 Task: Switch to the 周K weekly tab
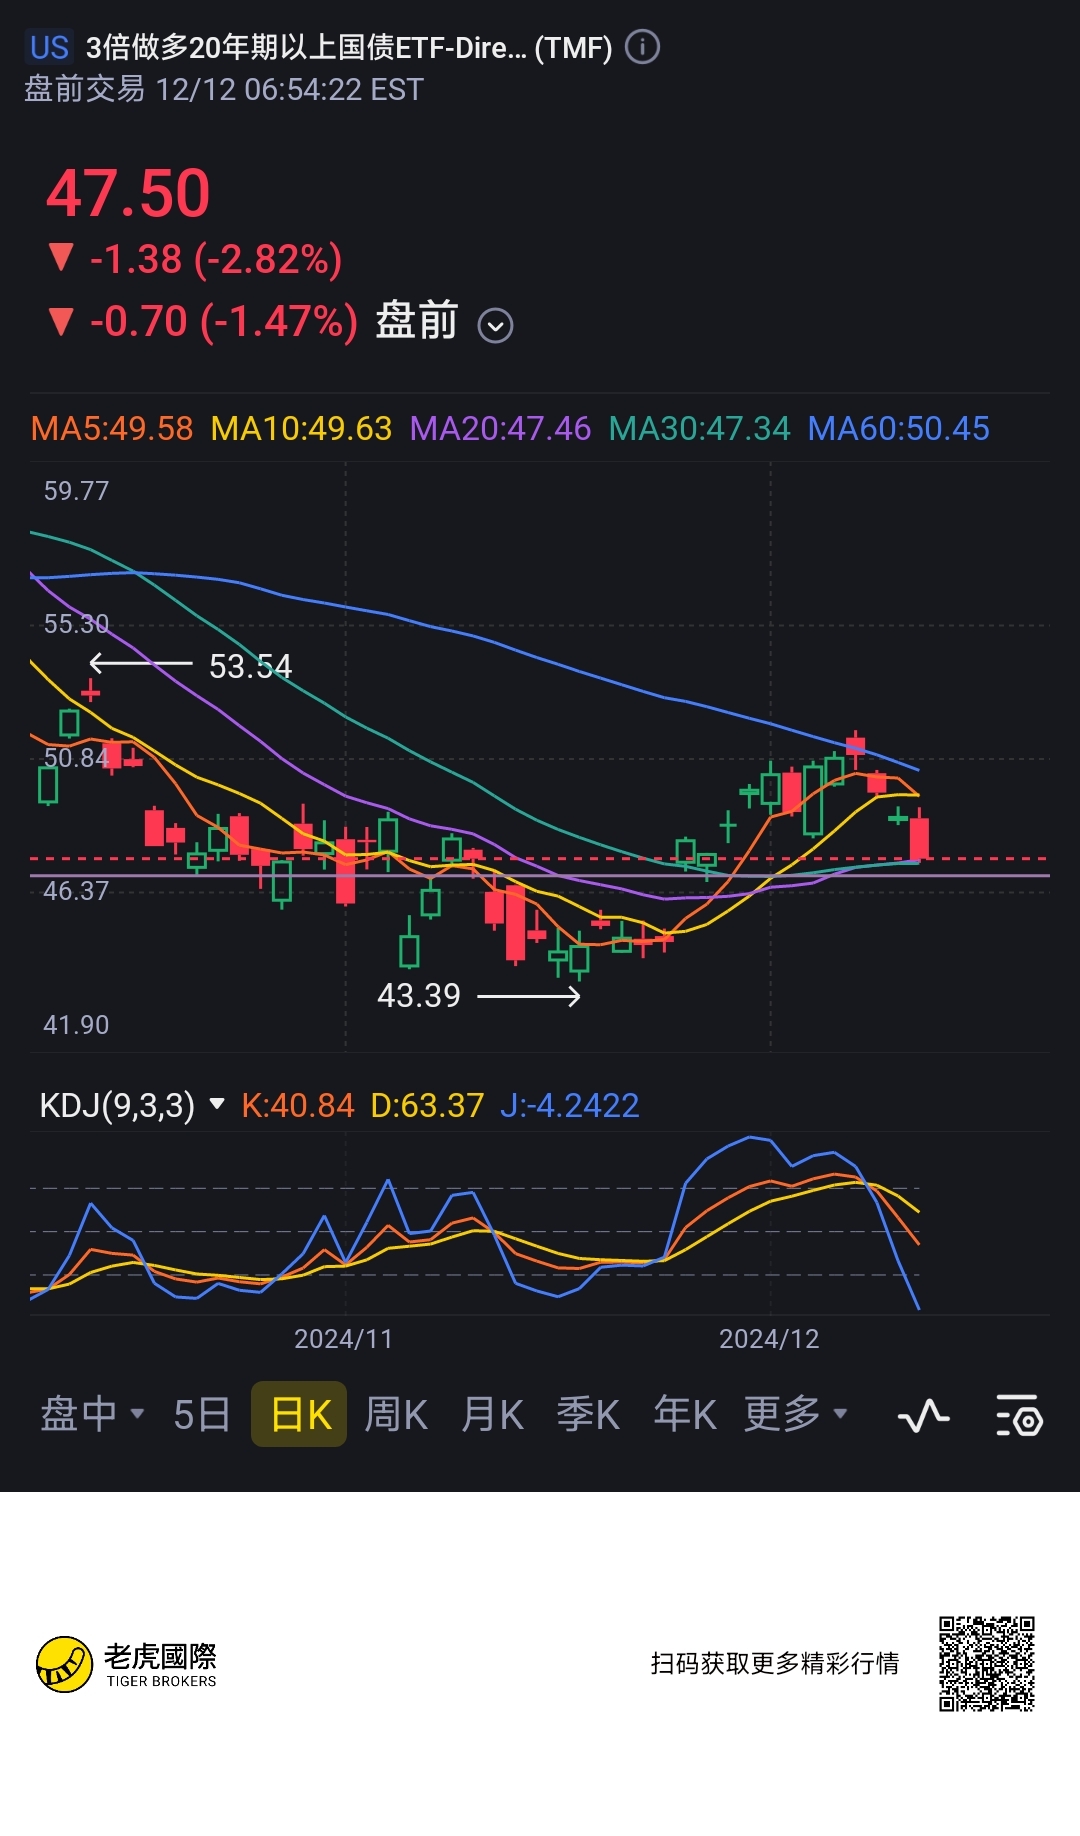coord(396,1414)
